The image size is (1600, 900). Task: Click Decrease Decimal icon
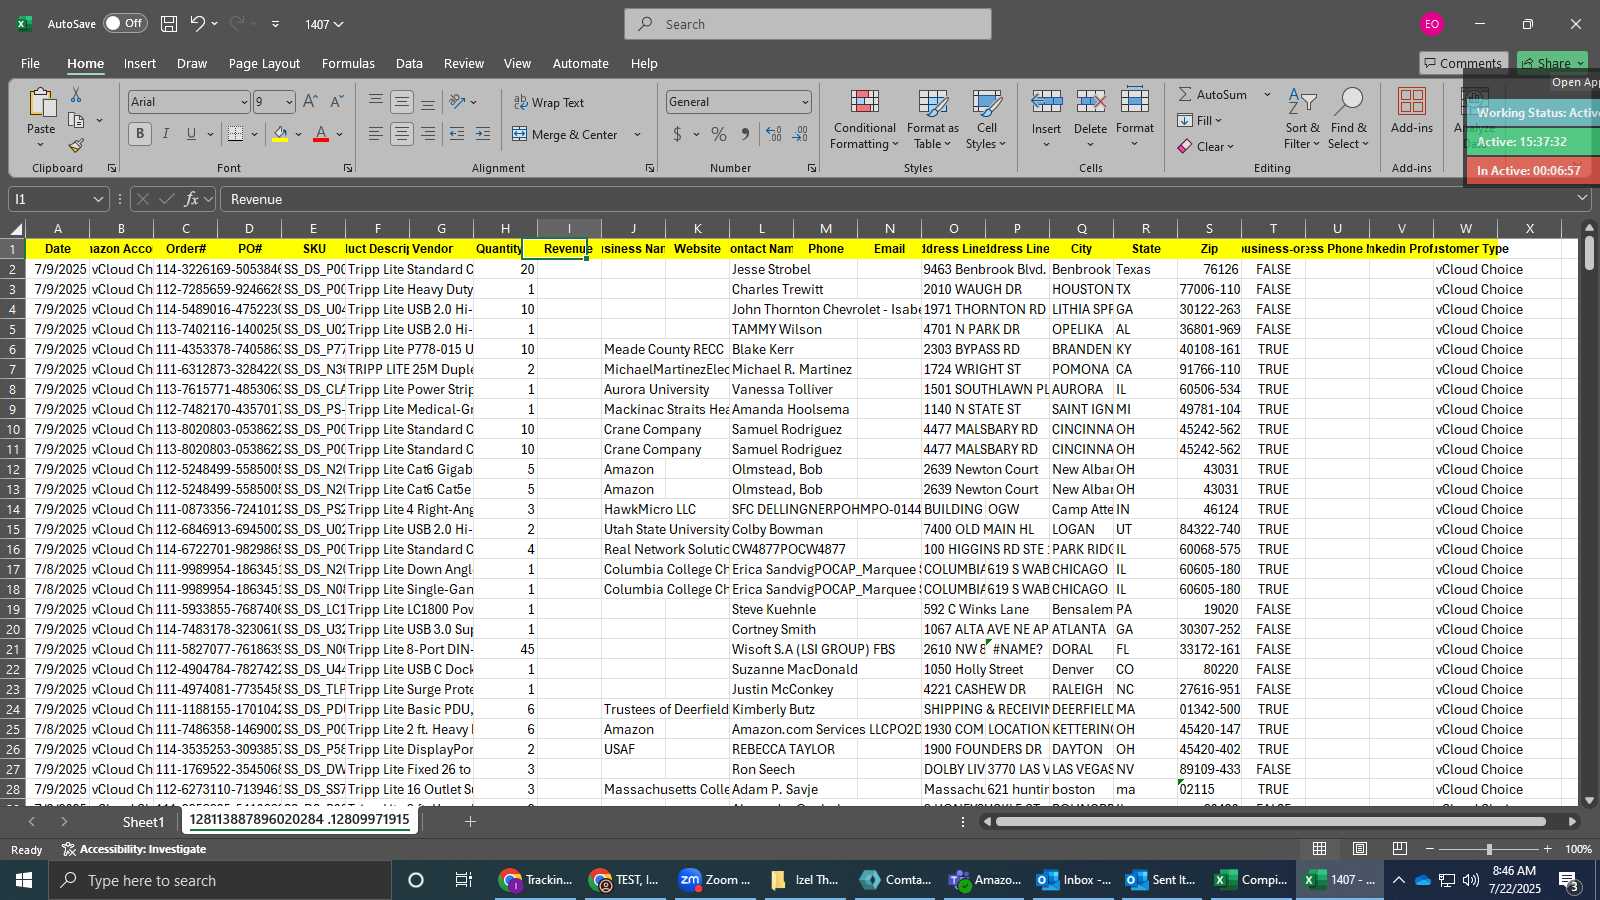pyautogui.click(x=800, y=134)
